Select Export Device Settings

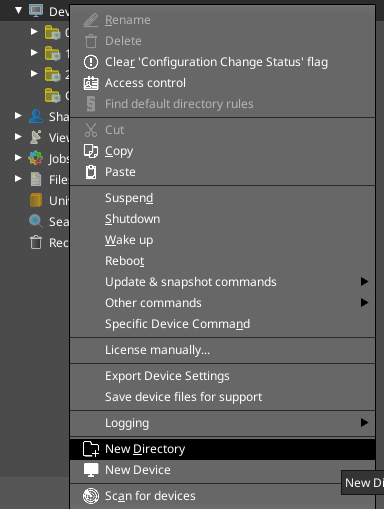[x=222, y=376]
